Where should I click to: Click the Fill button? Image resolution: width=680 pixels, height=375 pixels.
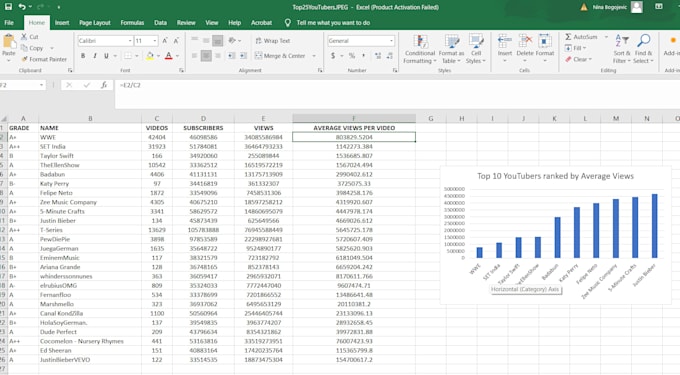pos(575,48)
